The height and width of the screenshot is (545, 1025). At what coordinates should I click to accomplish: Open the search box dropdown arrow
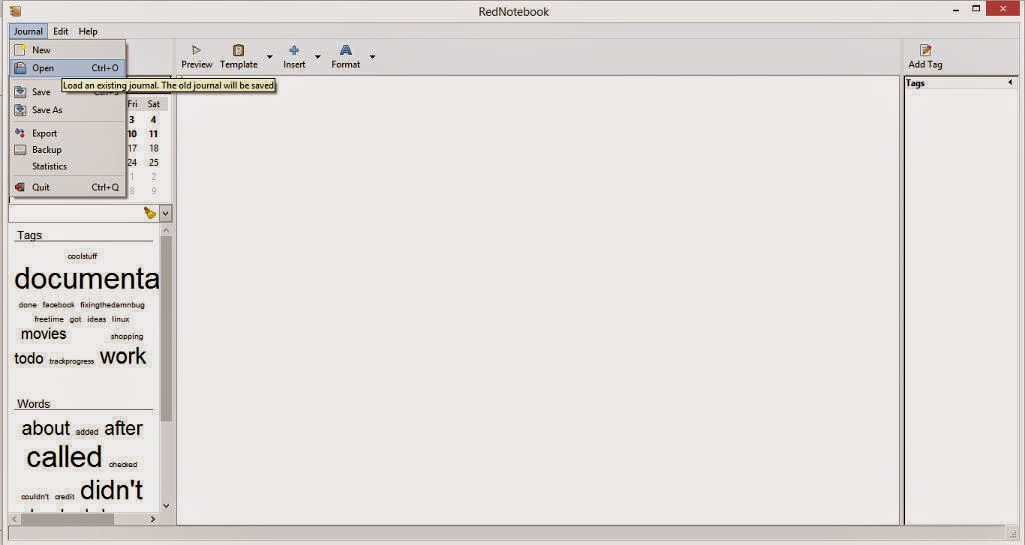pos(165,213)
